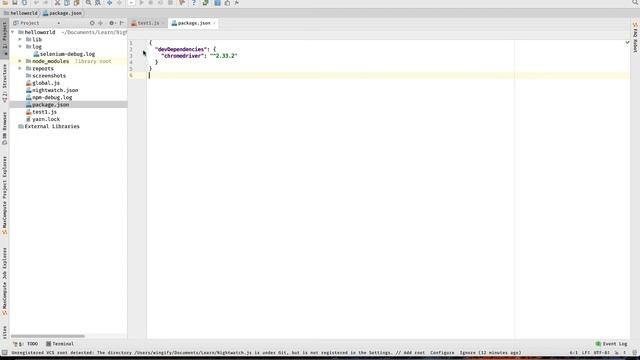This screenshot has height=360, width=640.
Task: Click helloworld in the navigation bar
Action: 21,13
